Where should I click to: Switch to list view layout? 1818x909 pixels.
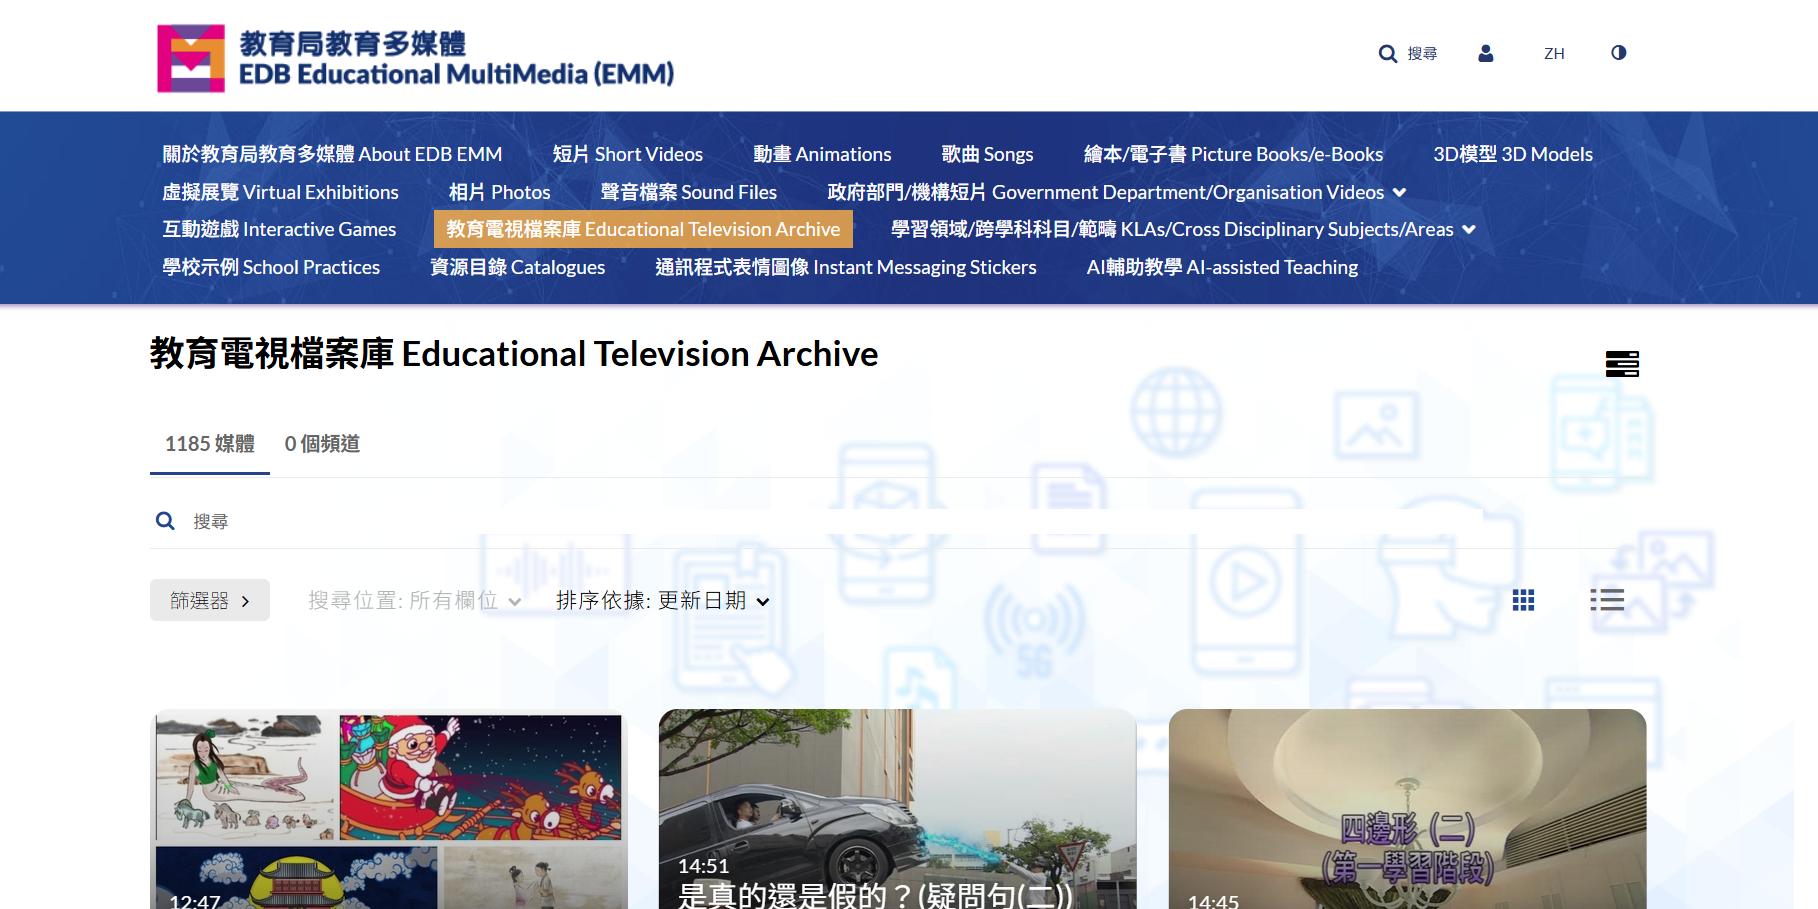1606,600
